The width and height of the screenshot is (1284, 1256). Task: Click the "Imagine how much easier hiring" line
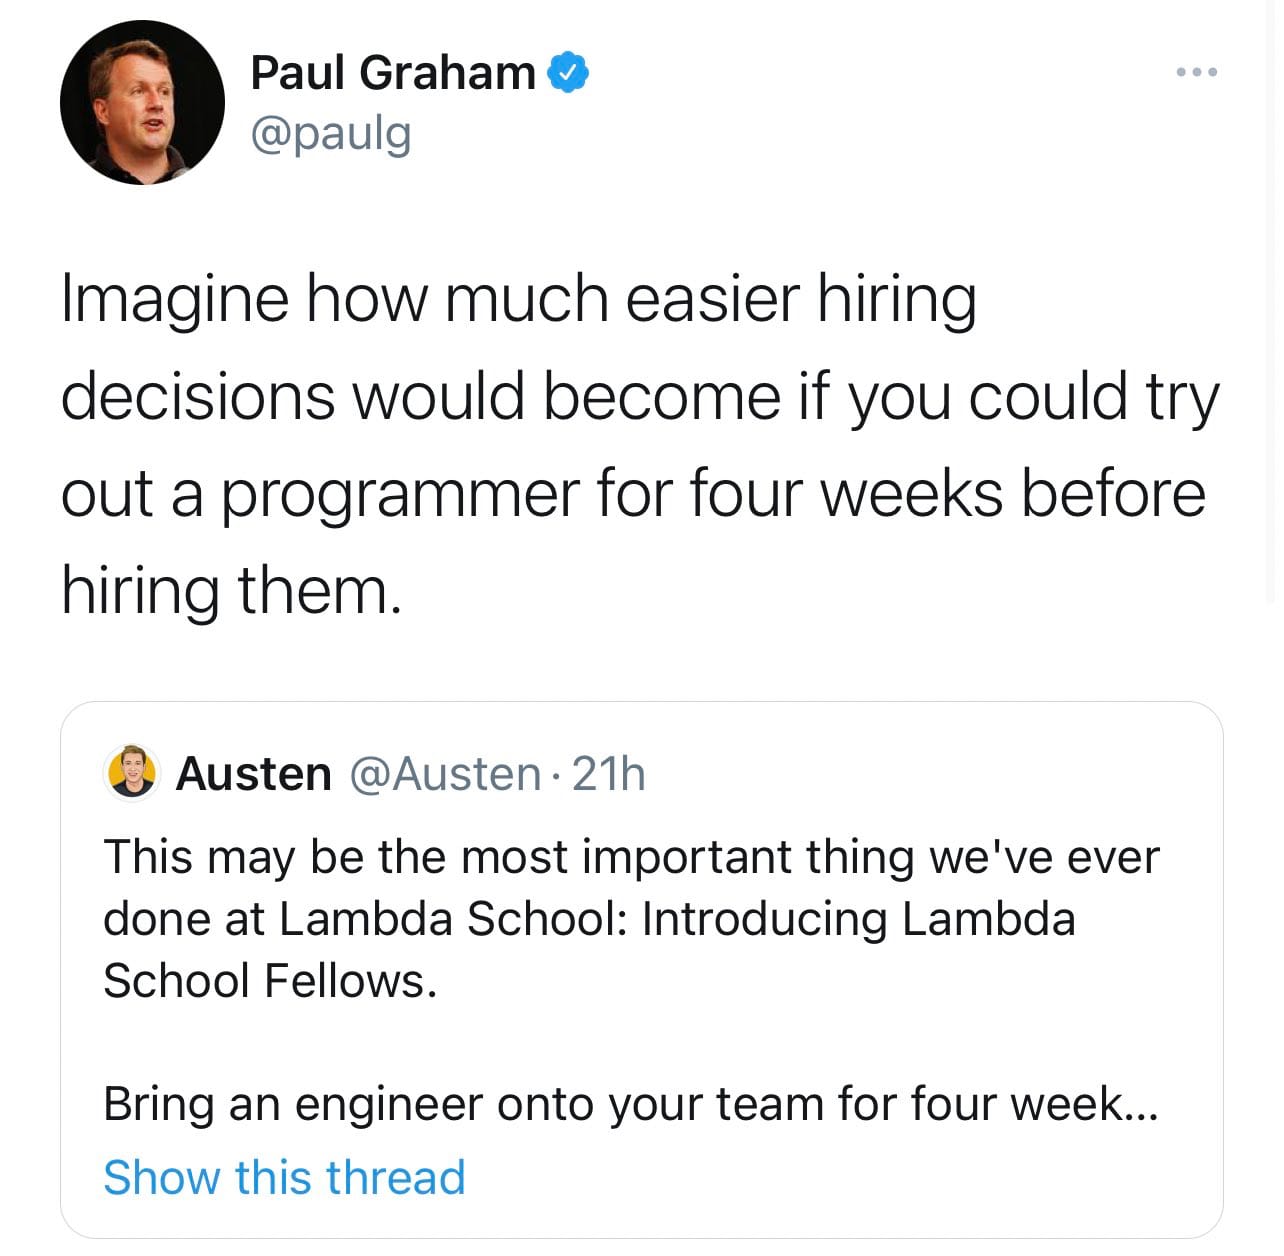pos(518,298)
